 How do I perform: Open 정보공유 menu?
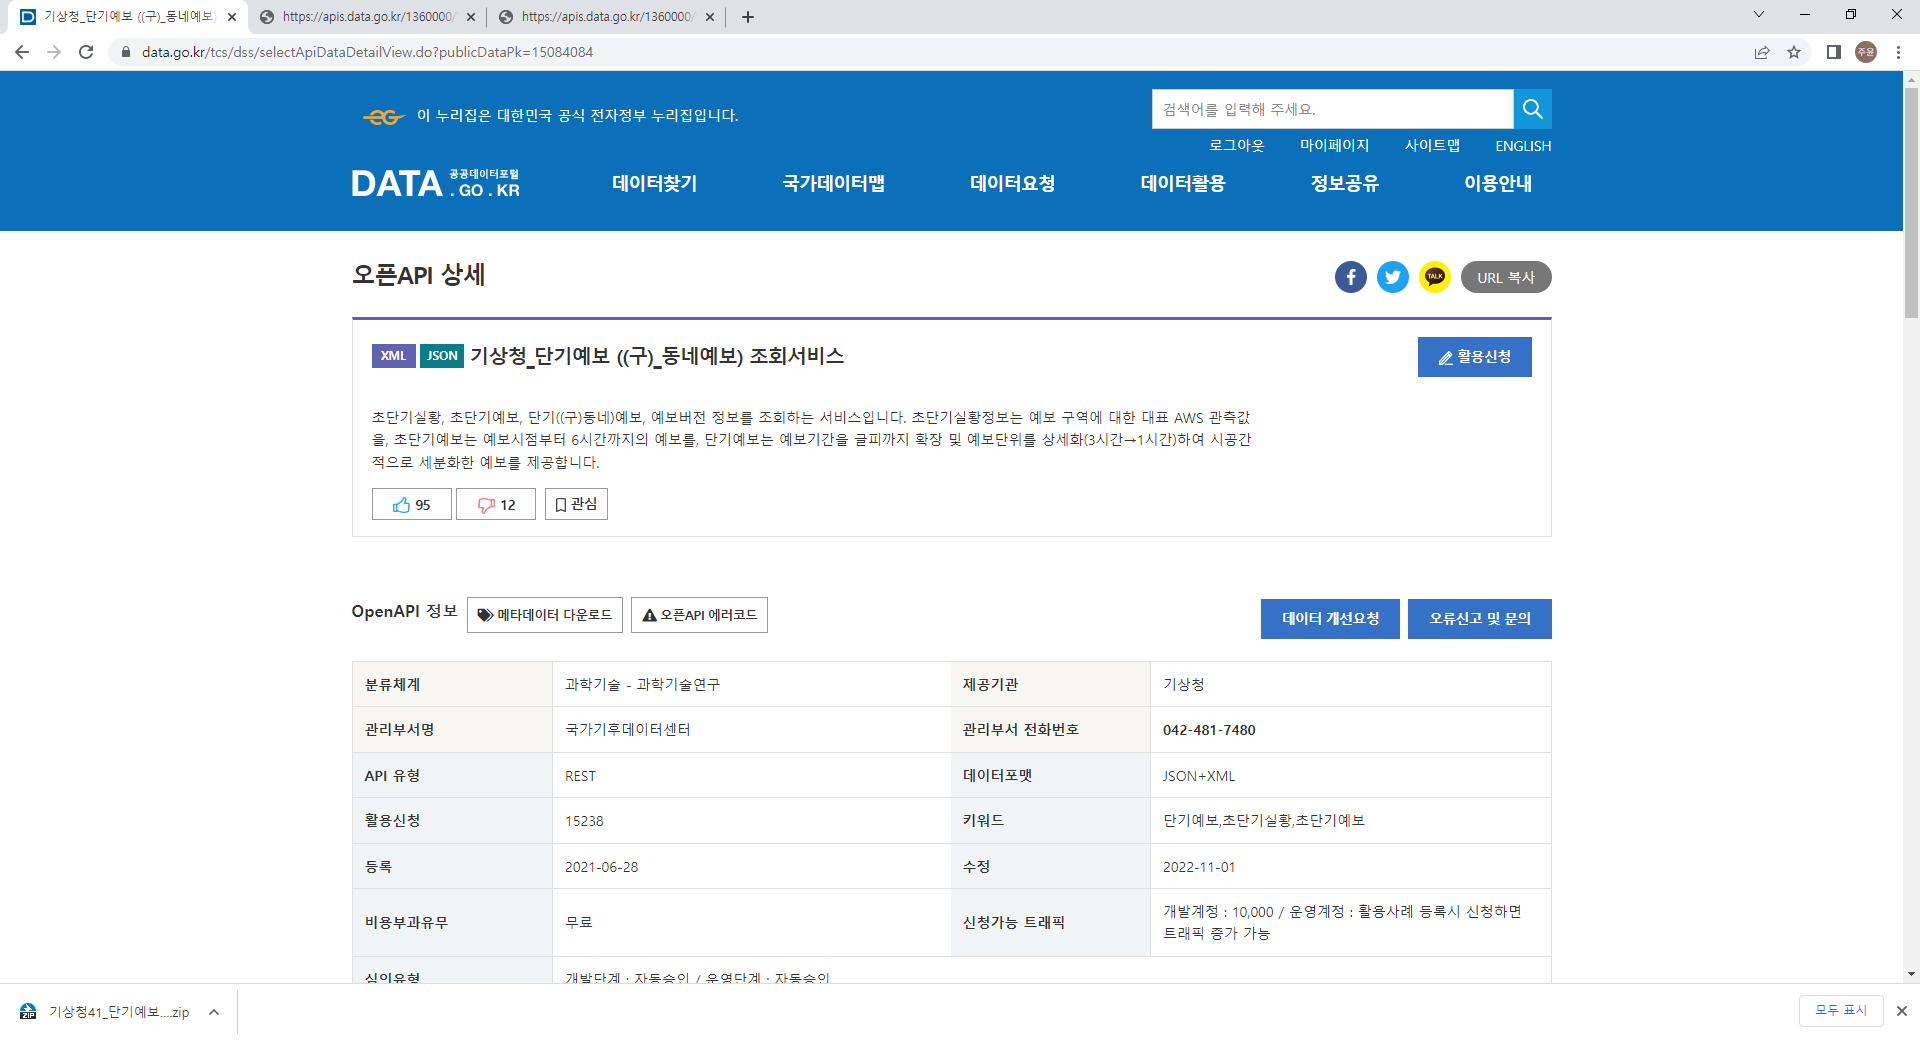click(1345, 183)
